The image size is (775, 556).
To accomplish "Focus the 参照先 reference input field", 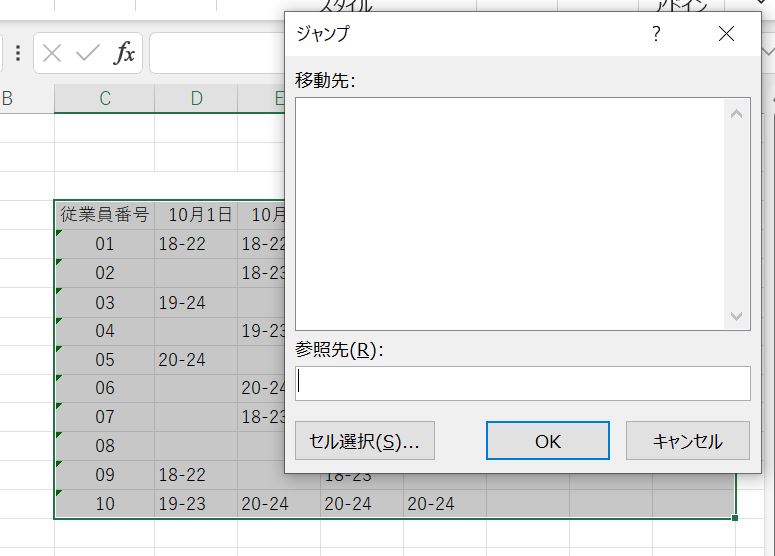I will pos(522,383).
